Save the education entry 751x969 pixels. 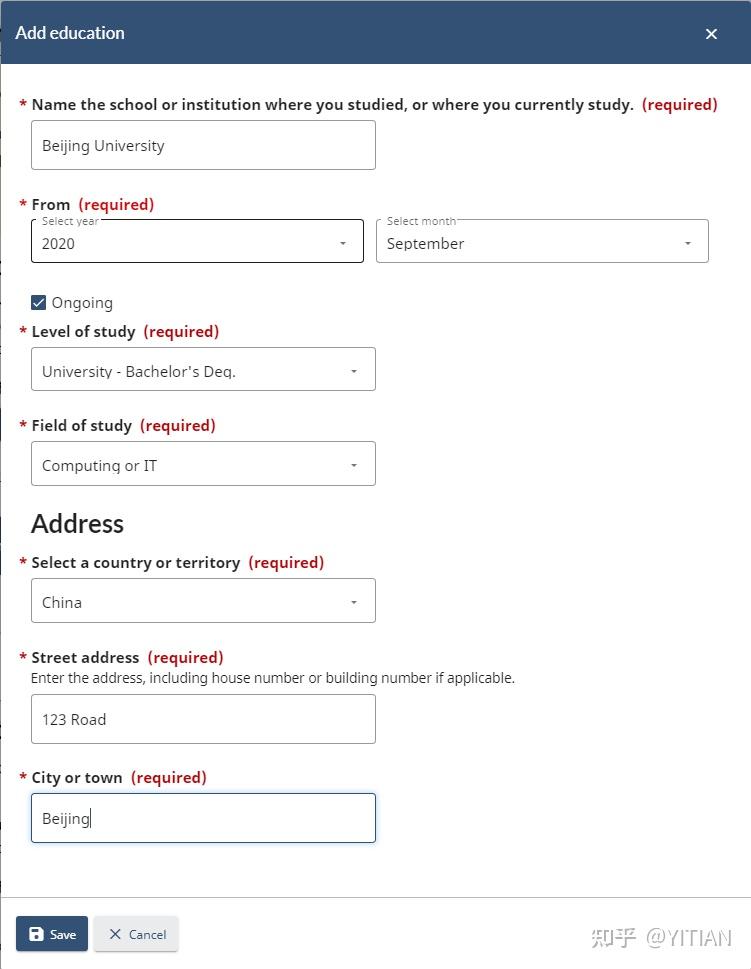[x=52, y=934]
